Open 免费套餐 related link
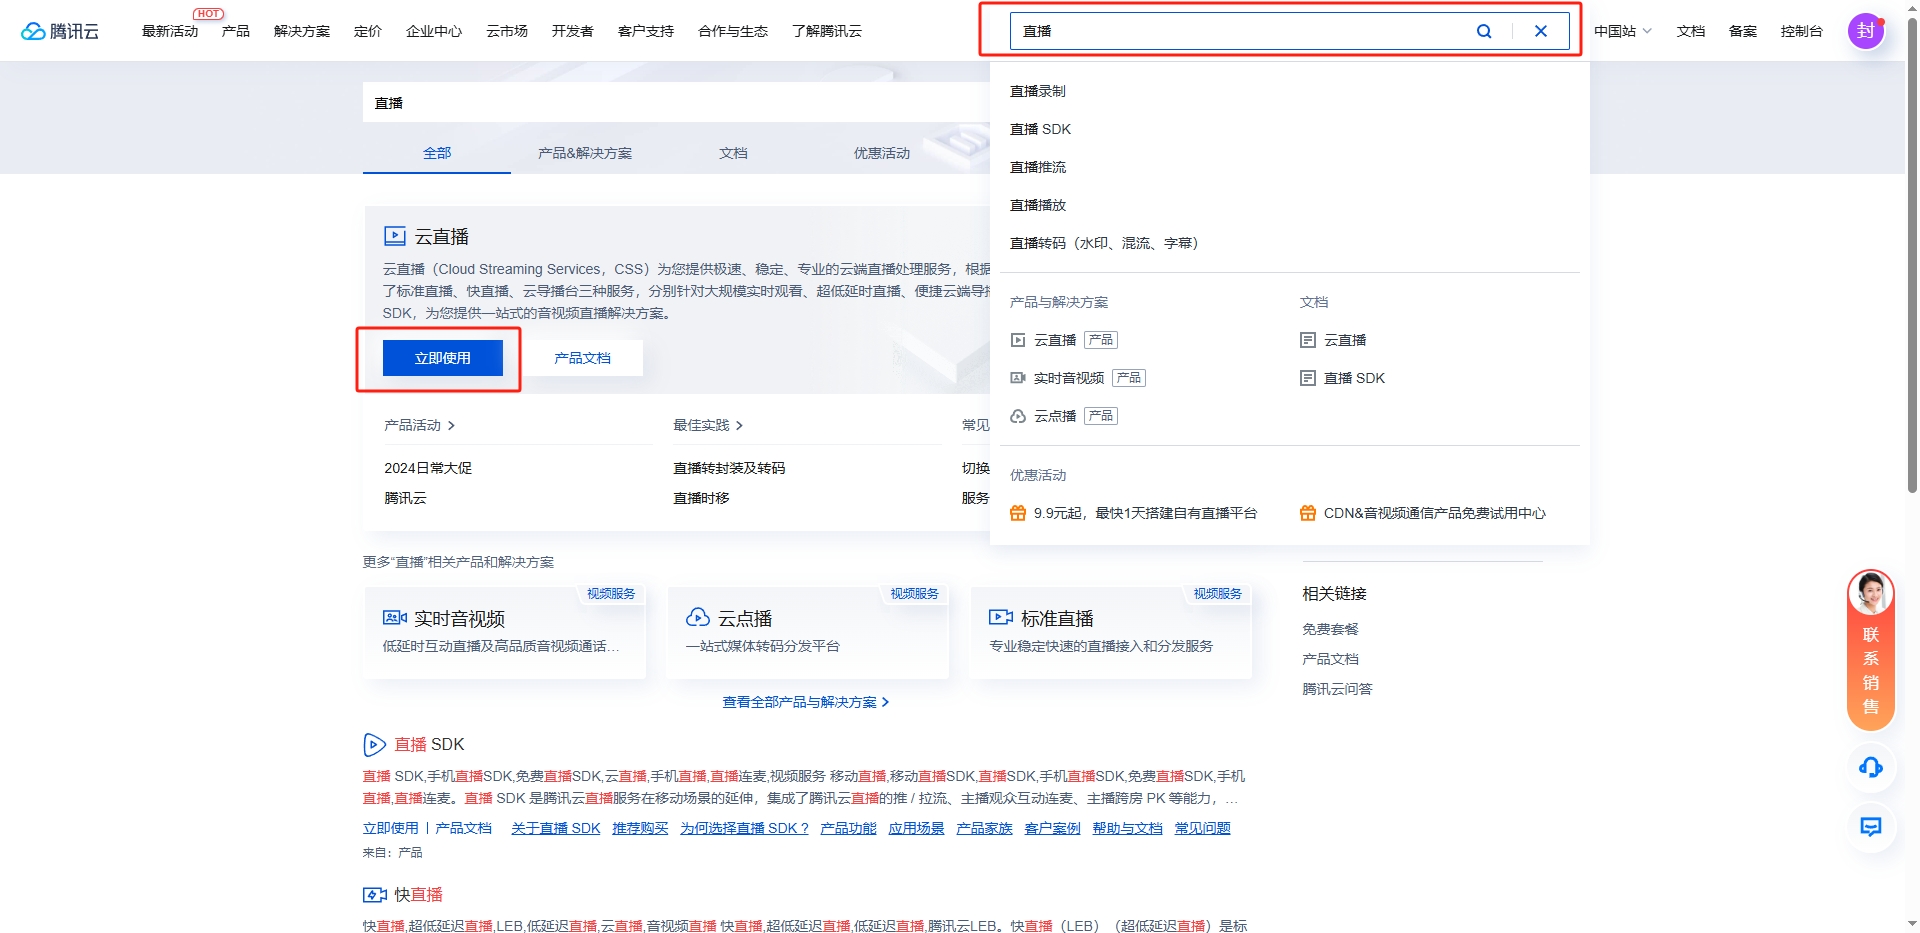 click(1330, 629)
